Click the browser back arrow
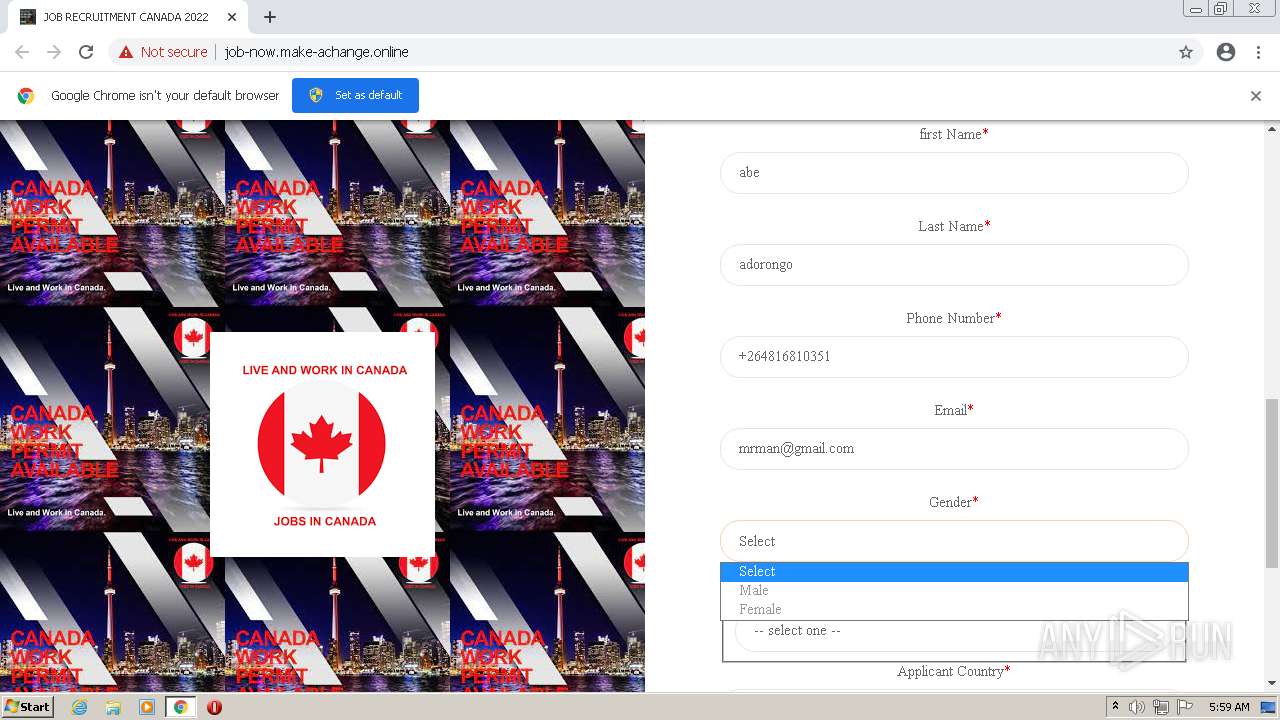The image size is (1280, 720). point(22,52)
